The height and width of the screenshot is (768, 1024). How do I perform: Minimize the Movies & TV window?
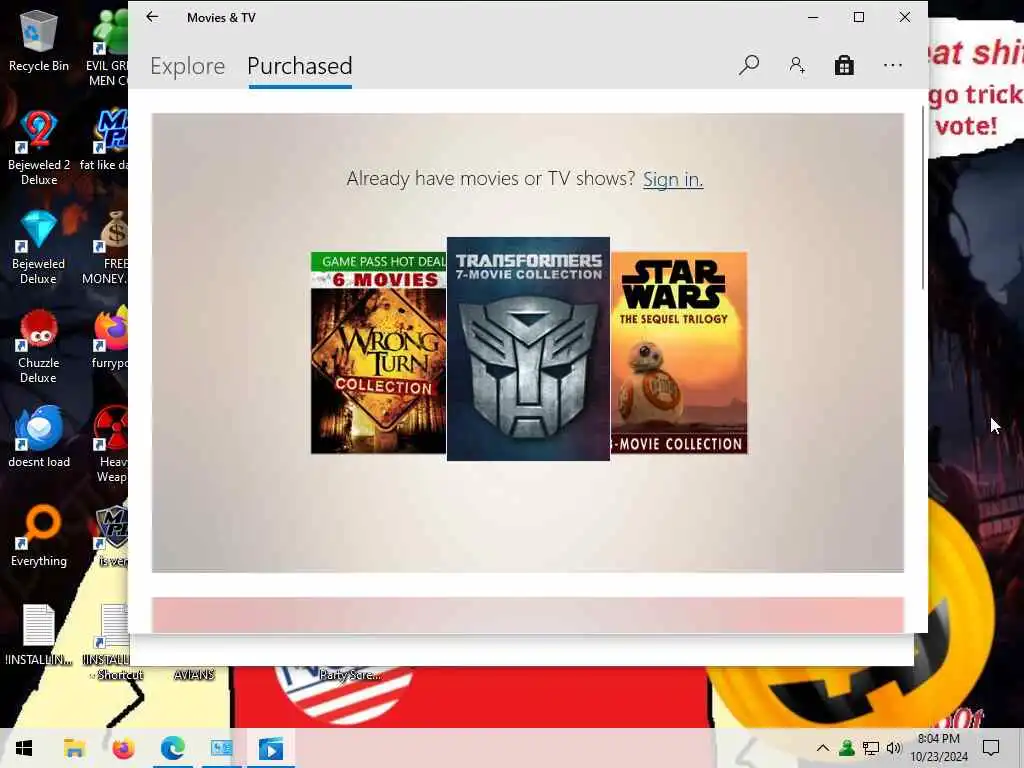tap(813, 18)
